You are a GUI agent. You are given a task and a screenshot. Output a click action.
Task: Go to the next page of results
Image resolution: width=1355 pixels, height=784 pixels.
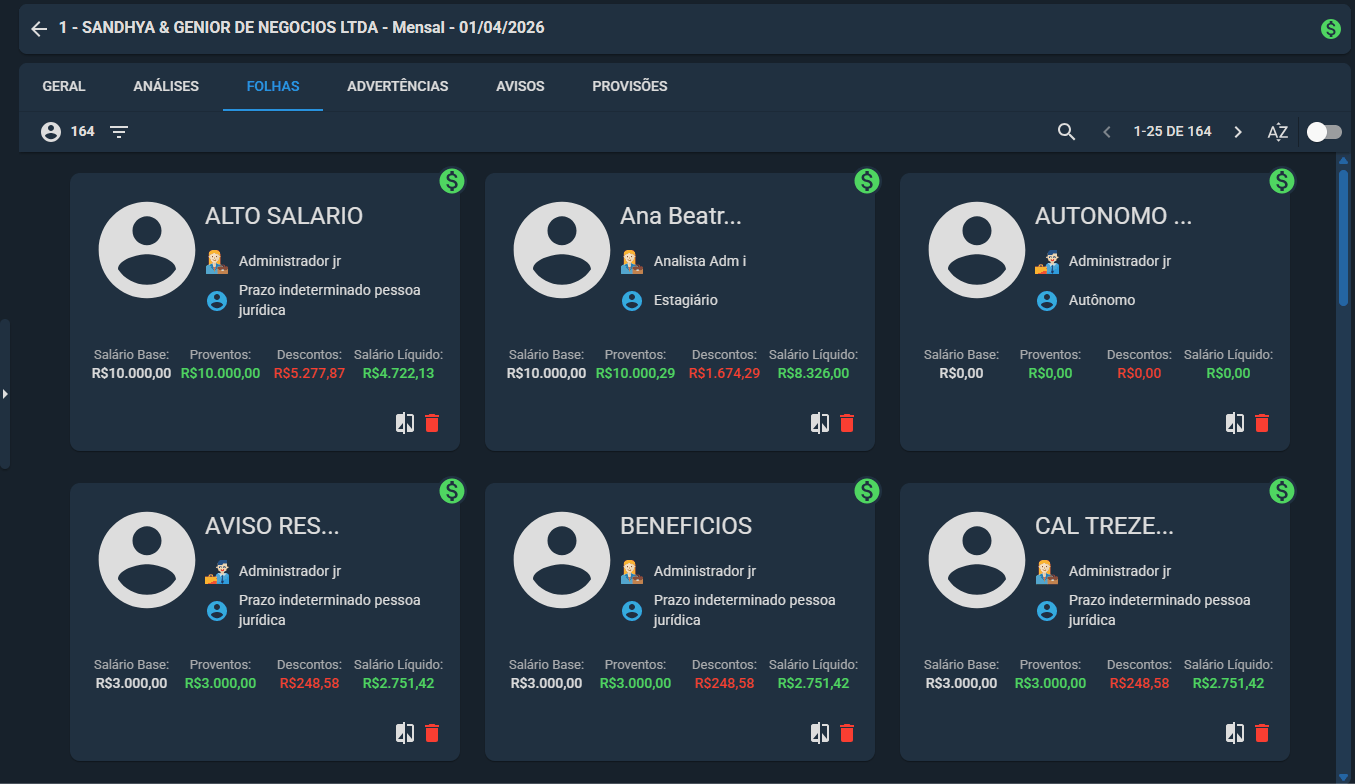(x=1238, y=132)
